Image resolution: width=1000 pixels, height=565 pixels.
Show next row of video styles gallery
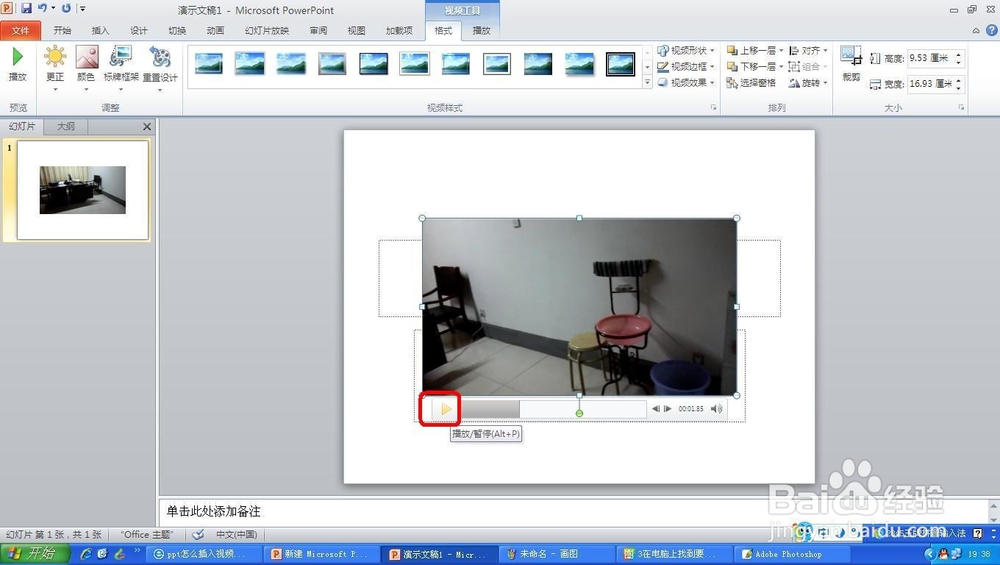point(647,66)
